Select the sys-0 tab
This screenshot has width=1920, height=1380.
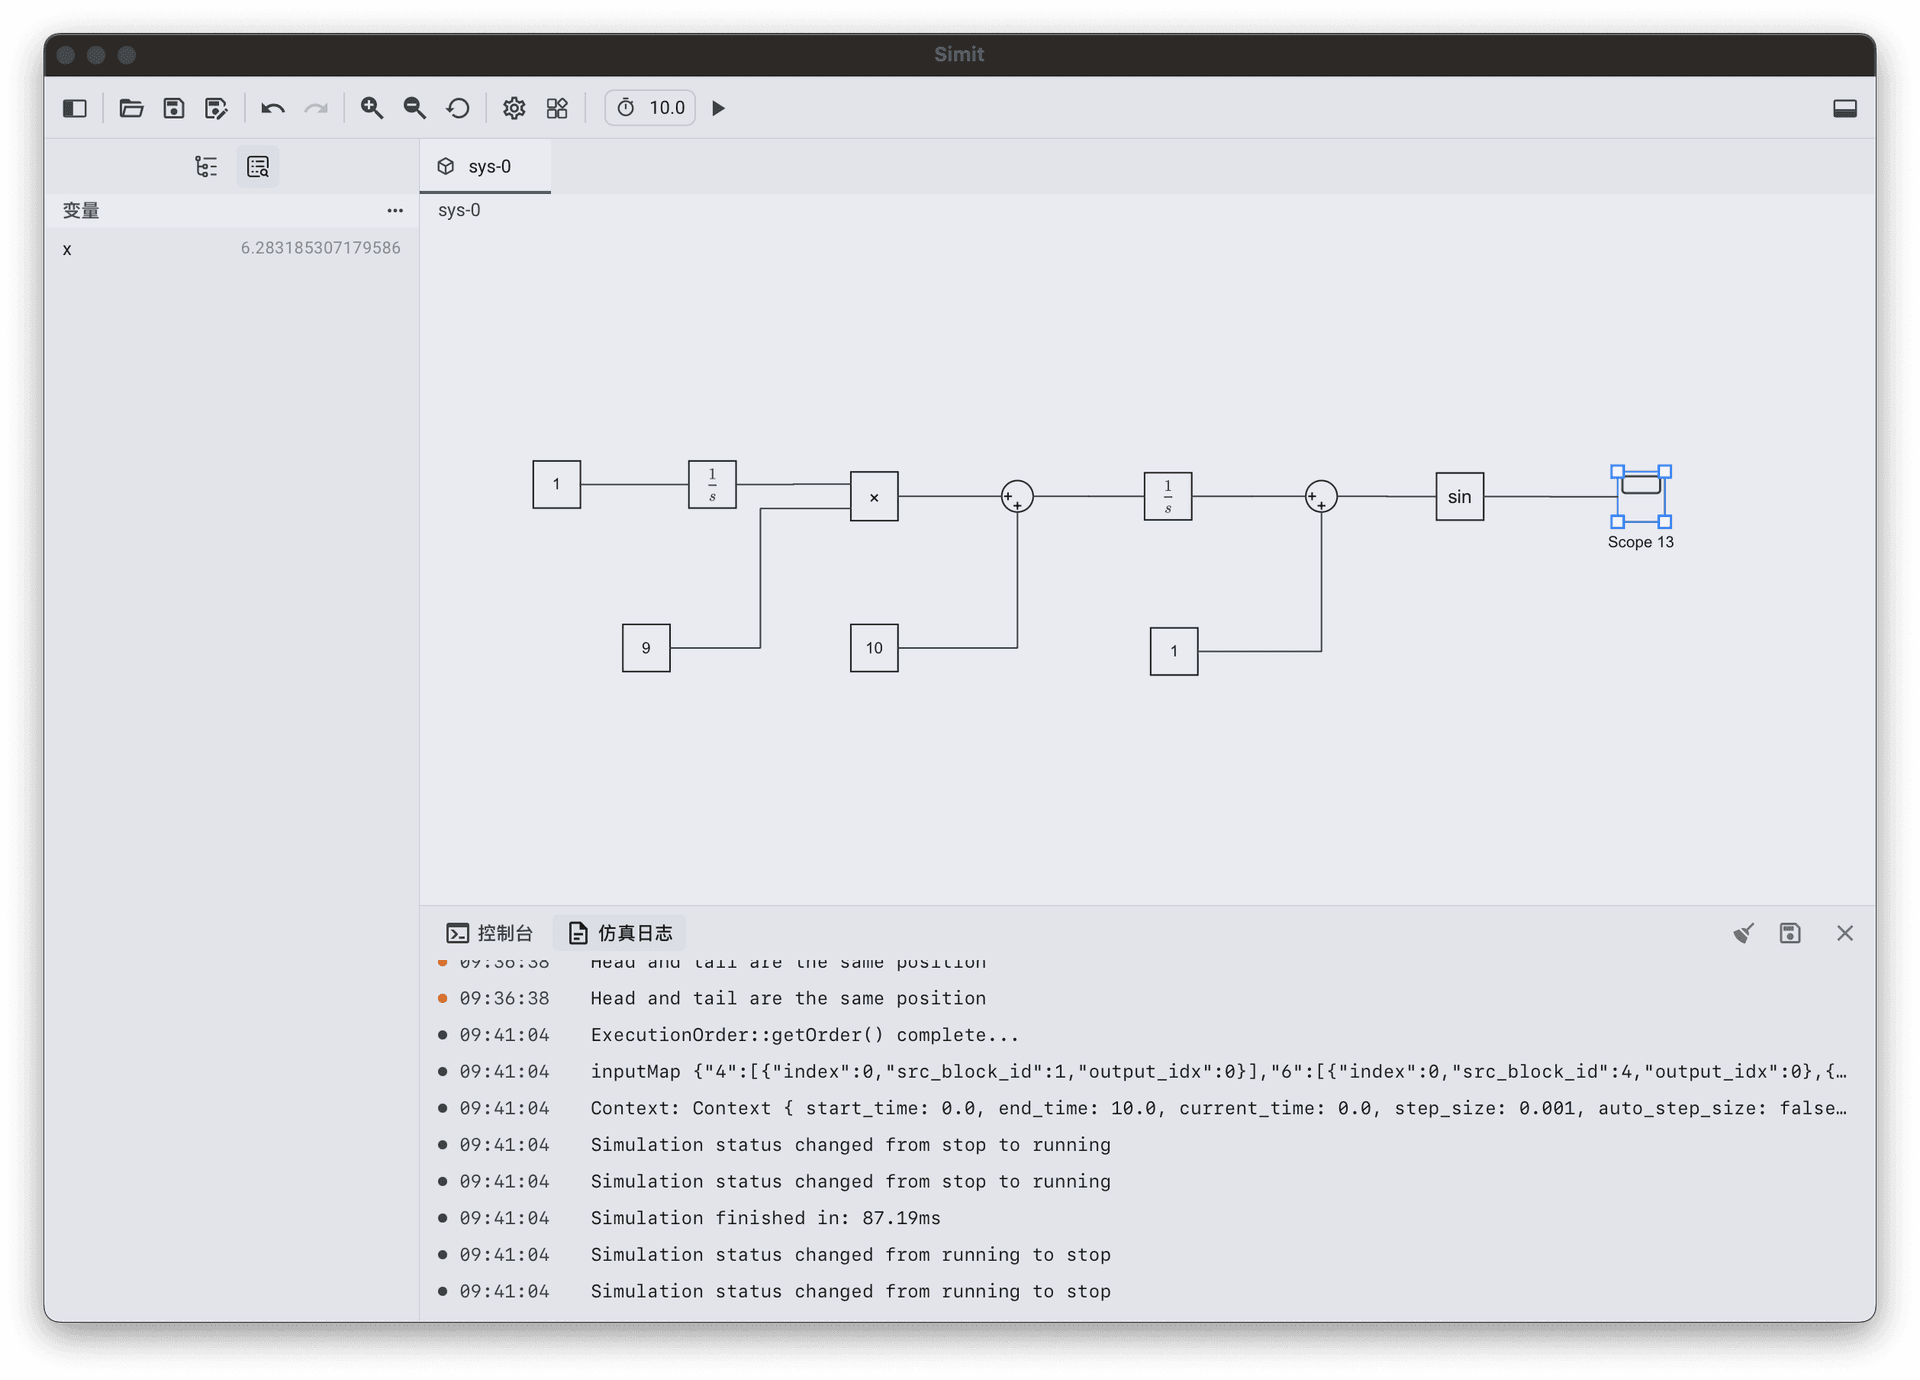[x=487, y=166]
